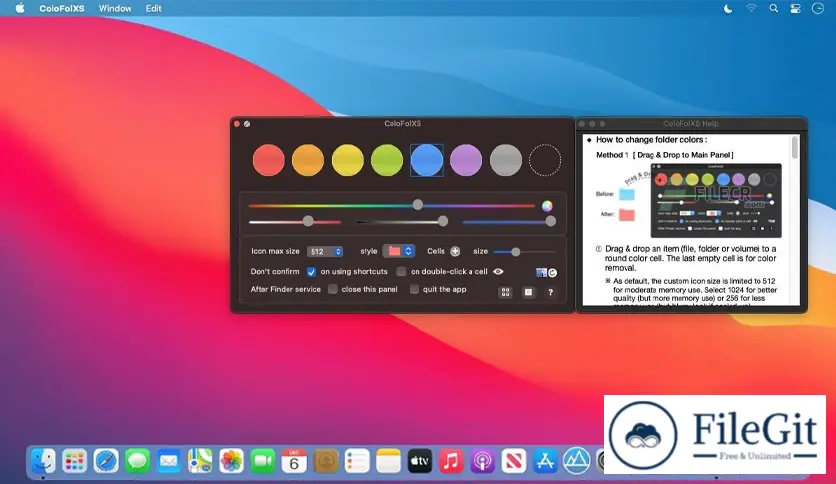The width and height of the screenshot is (836, 484).
Task: Open Launchpad from the Dock
Action: pos(74,461)
